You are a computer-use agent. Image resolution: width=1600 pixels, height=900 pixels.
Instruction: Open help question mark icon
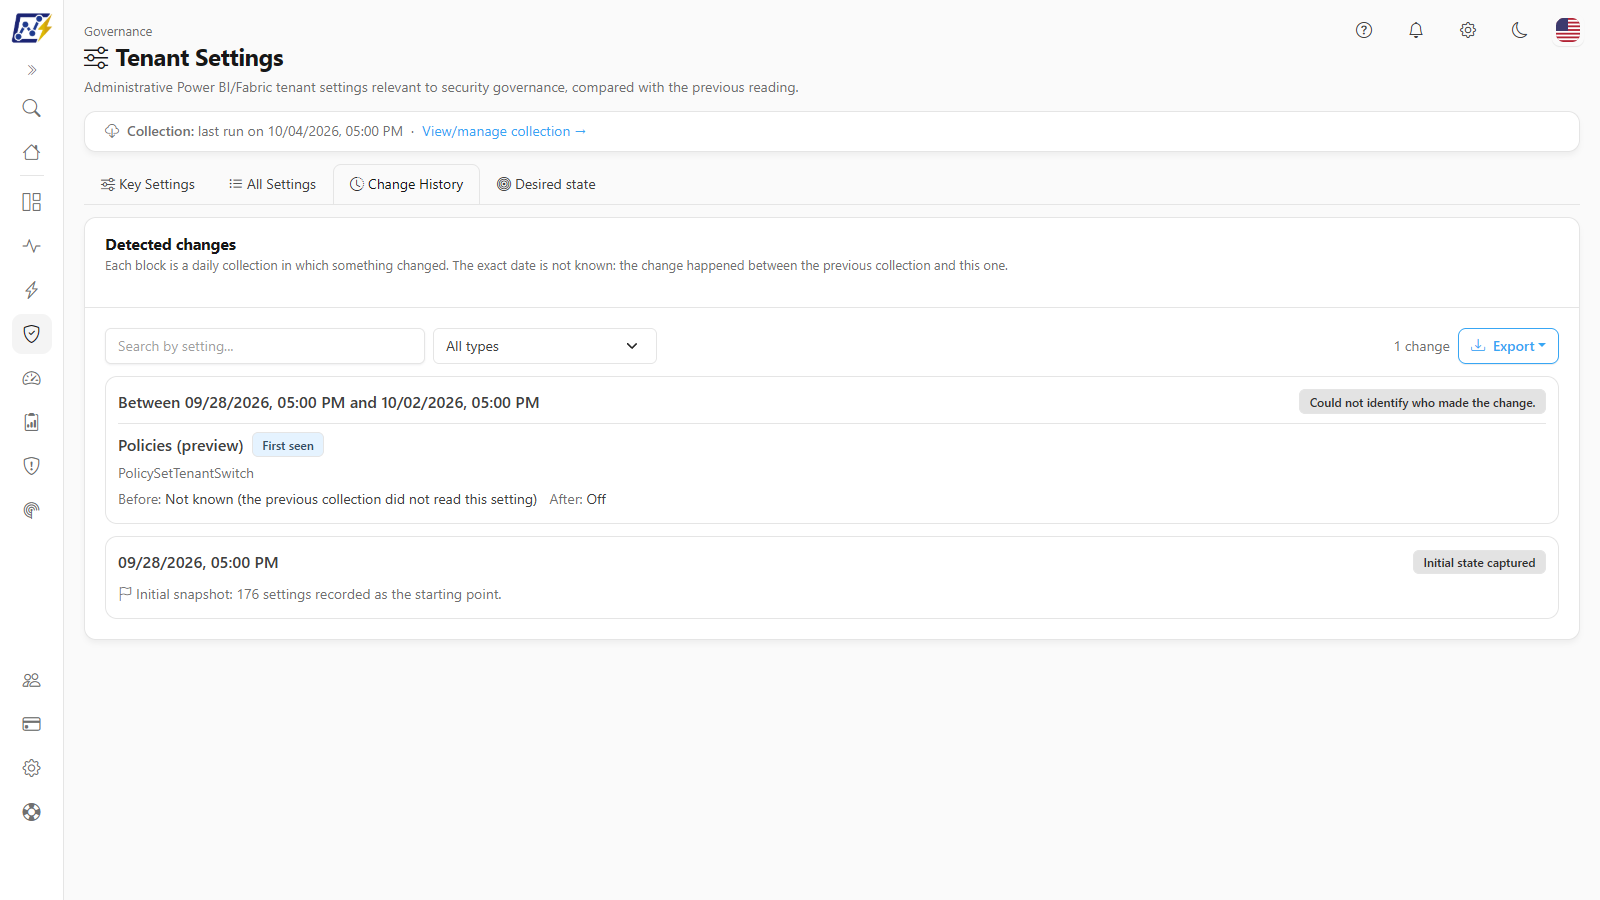[x=1364, y=30]
